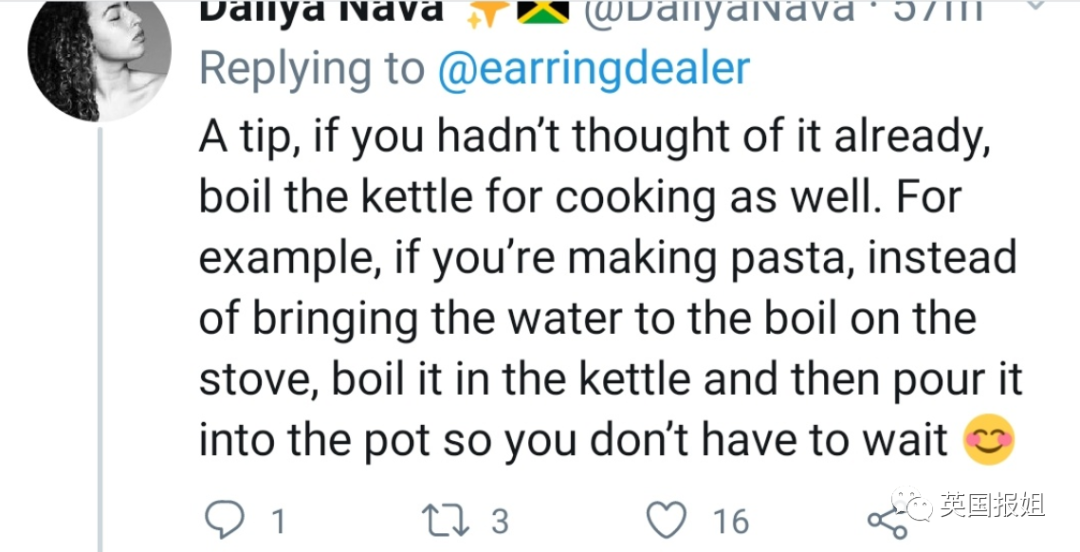Image resolution: width=1080 pixels, height=552 pixels.
Task: Open the profile picture of Daliya Nava
Action: click(99, 62)
